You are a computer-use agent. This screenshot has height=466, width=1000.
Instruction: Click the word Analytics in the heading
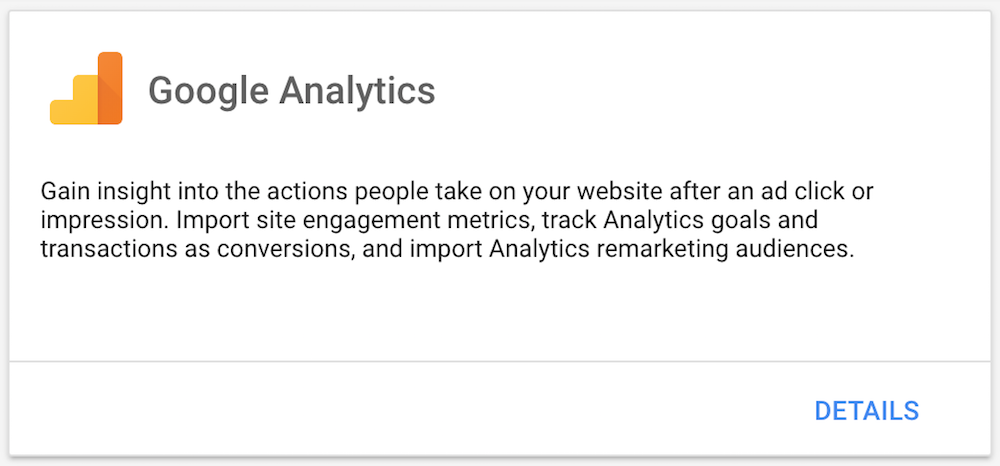click(x=357, y=91)
